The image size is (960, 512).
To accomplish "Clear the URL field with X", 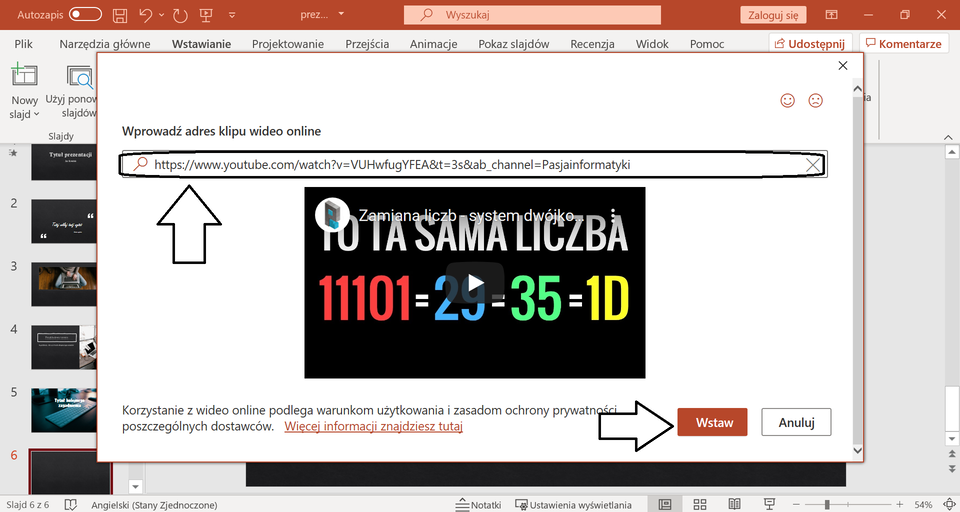I will (813, 165).
